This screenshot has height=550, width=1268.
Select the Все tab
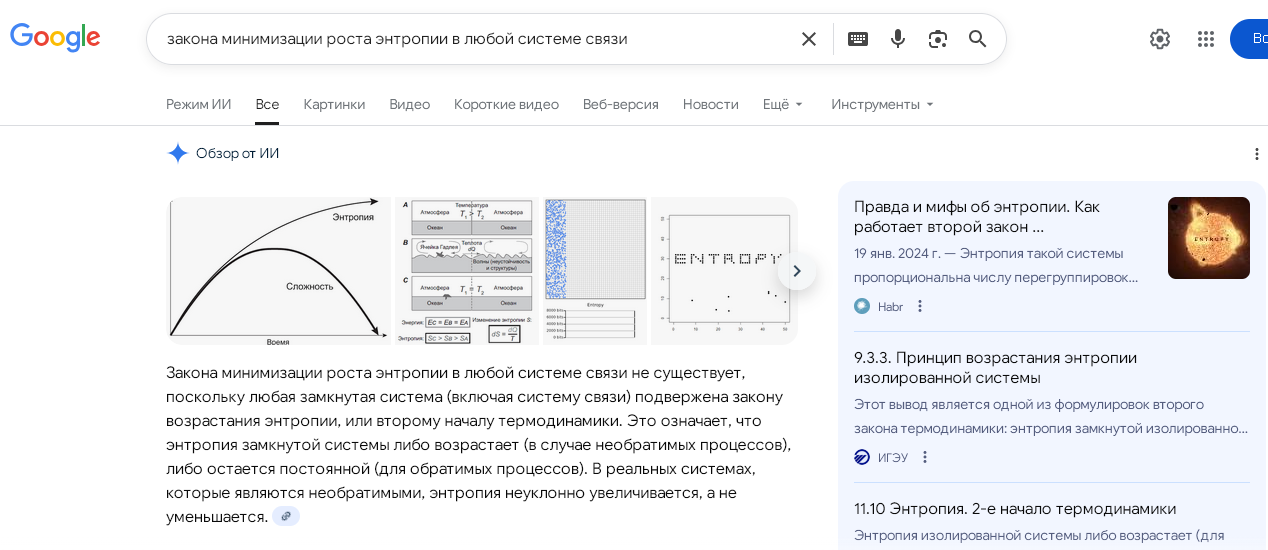tap(267, 104)
